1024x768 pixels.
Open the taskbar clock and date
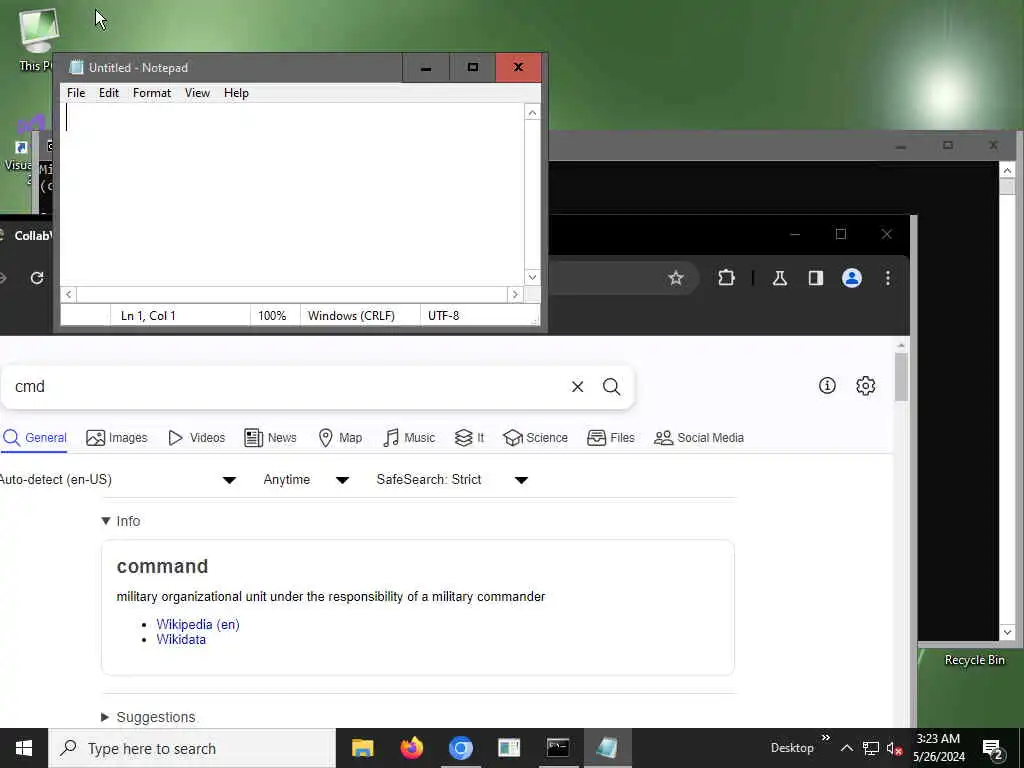(x=938, y=748)
